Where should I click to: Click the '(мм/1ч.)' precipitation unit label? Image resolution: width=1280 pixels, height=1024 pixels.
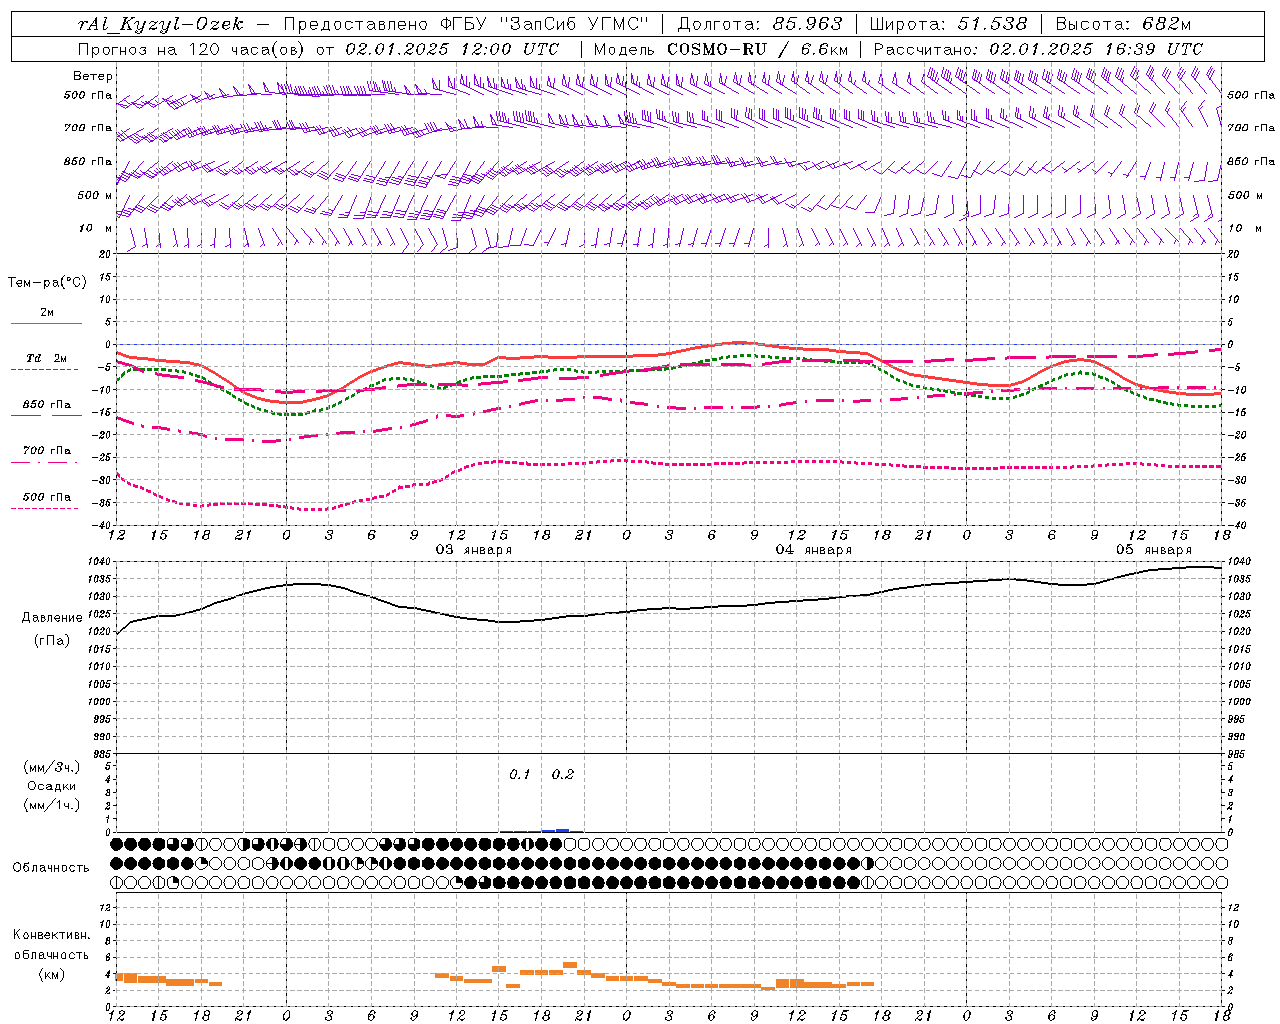[x=52, y=805]
